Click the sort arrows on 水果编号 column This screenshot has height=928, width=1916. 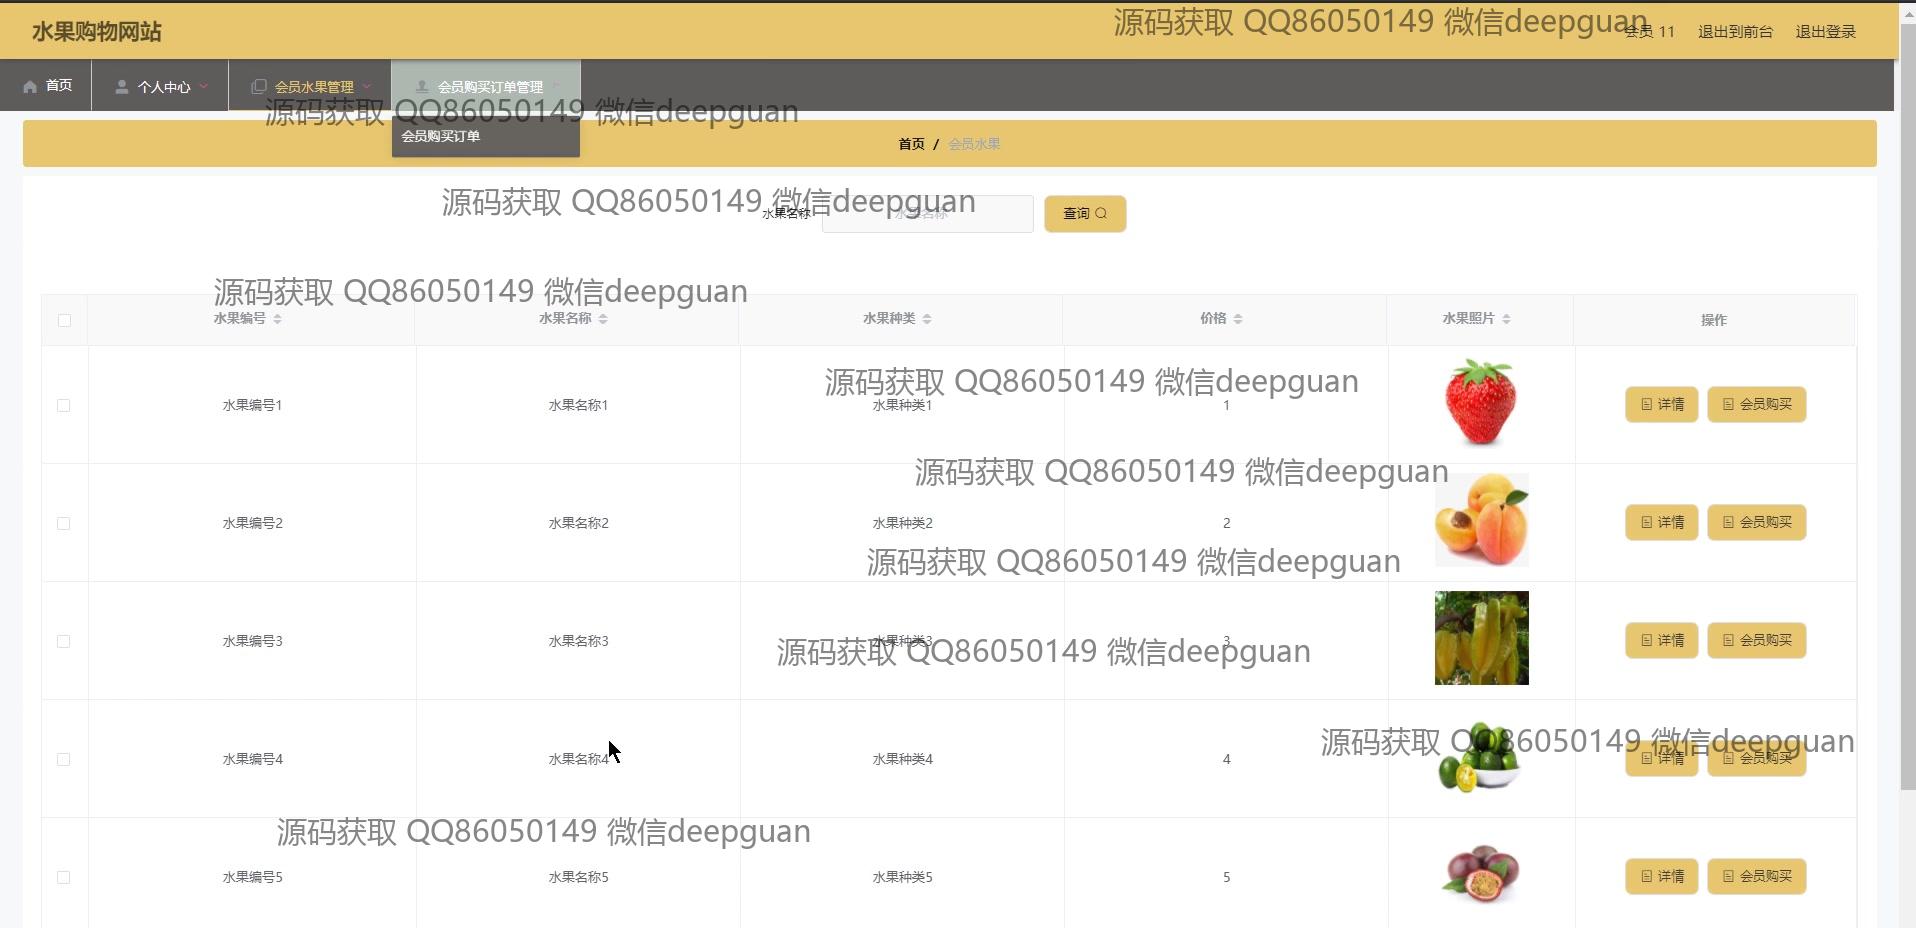pos(277,319)
